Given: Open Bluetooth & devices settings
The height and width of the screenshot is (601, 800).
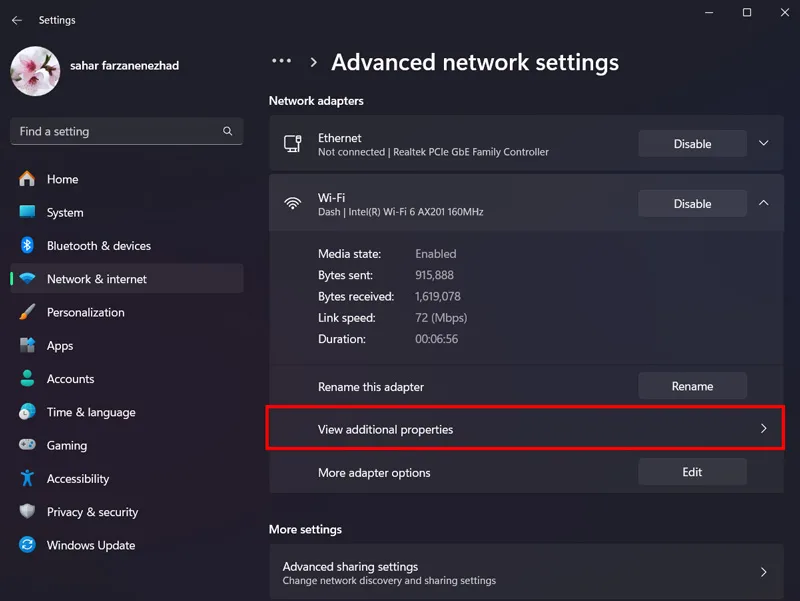Looking at the screenshot, I should (127, 245).
